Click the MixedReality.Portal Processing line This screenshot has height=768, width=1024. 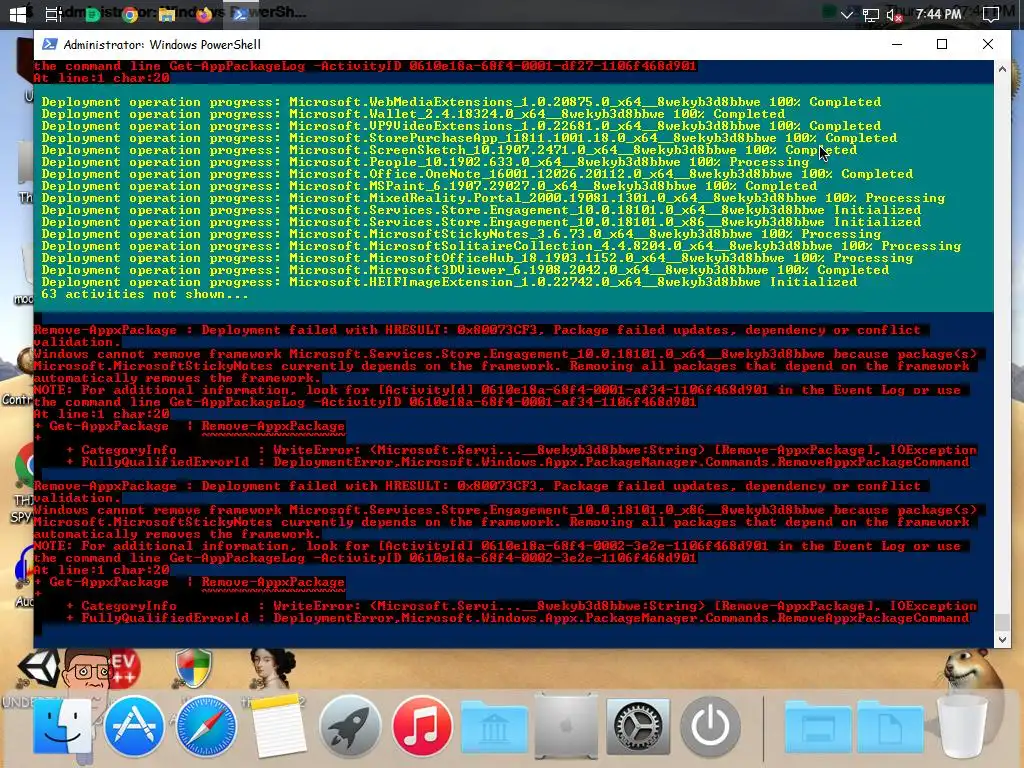pyautogui.click(x=493, y=198)
